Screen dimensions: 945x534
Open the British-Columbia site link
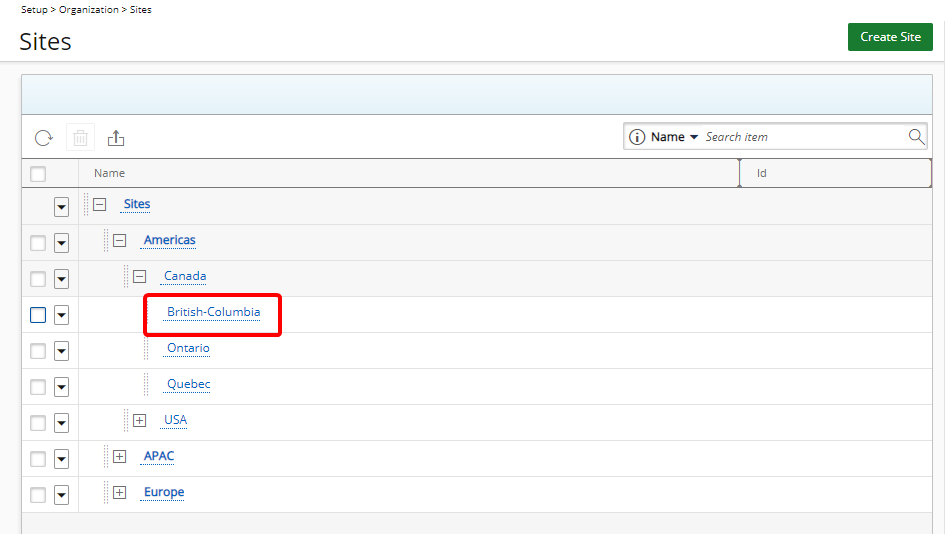point(213,312)
